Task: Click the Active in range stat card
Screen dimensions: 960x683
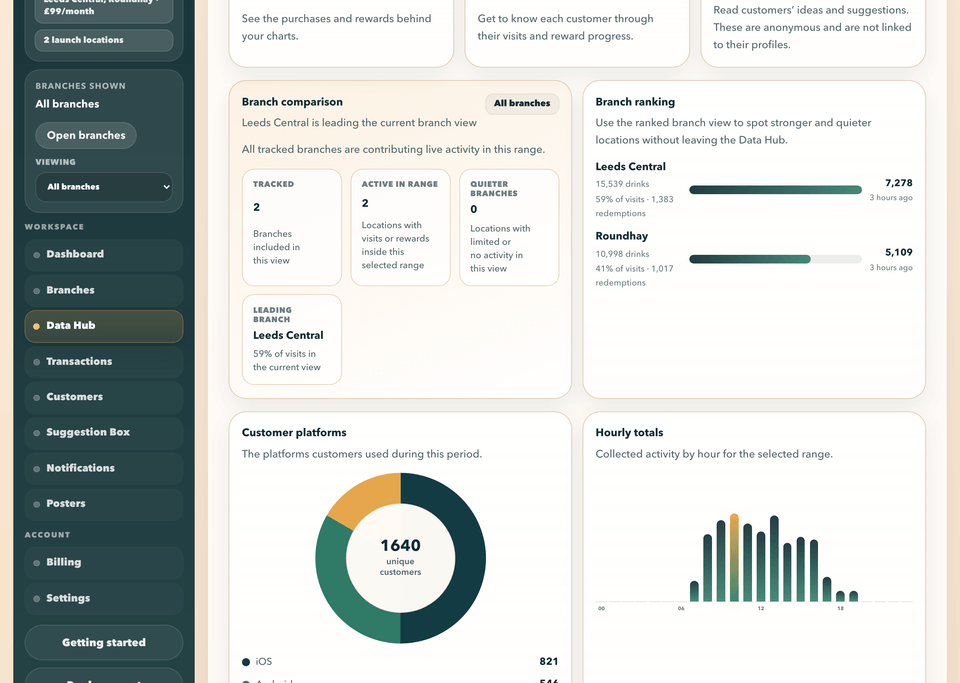Action: [400, 228]
